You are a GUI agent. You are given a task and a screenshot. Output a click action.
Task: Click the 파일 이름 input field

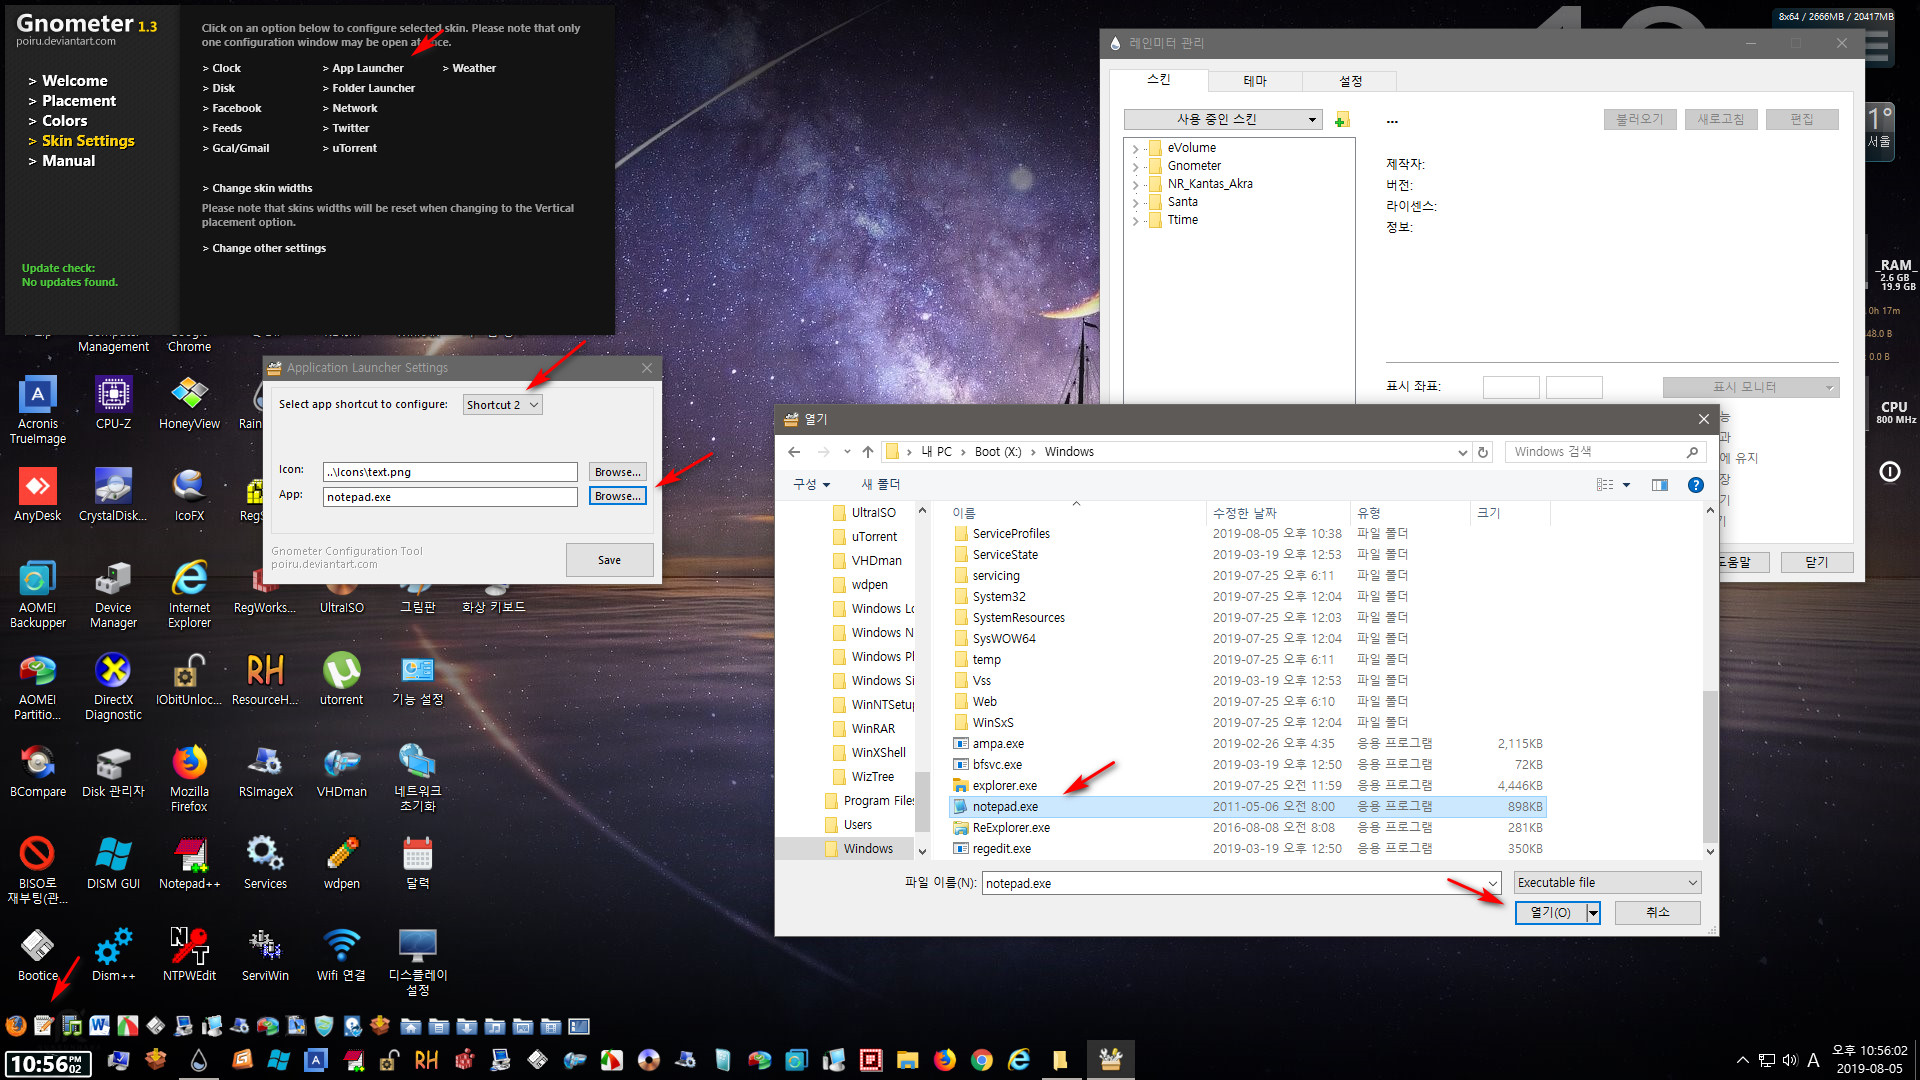pyautogui.click(x=1241, y=883)
